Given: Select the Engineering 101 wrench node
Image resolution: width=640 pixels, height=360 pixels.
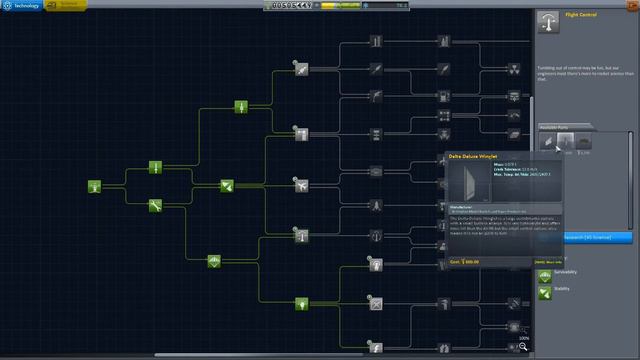Looking at the screenshot, I should [156, 206].
